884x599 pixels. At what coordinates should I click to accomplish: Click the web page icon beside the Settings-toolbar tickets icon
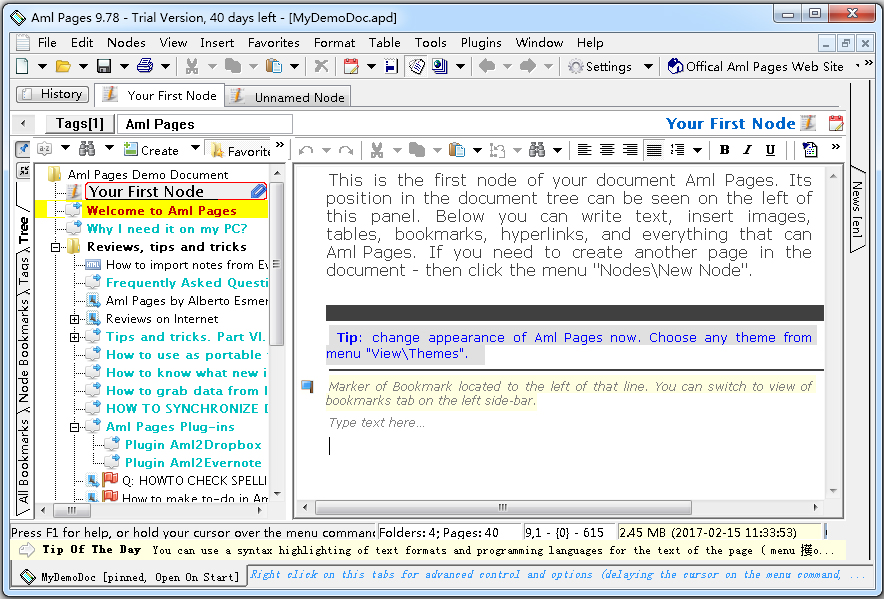tap(439, 67)
